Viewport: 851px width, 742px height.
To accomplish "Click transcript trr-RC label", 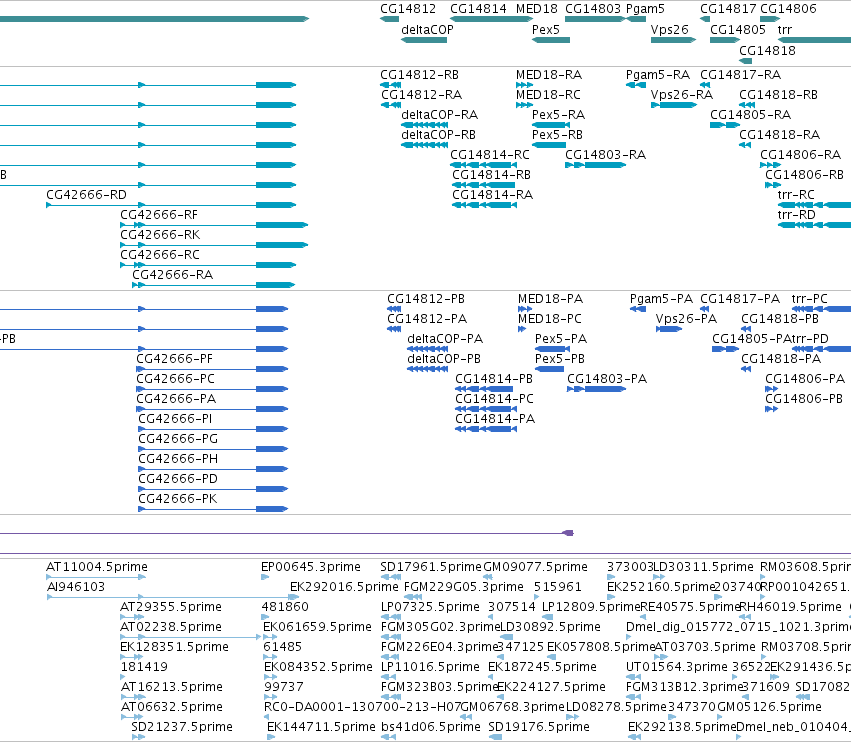I will [x=796, y=195].
